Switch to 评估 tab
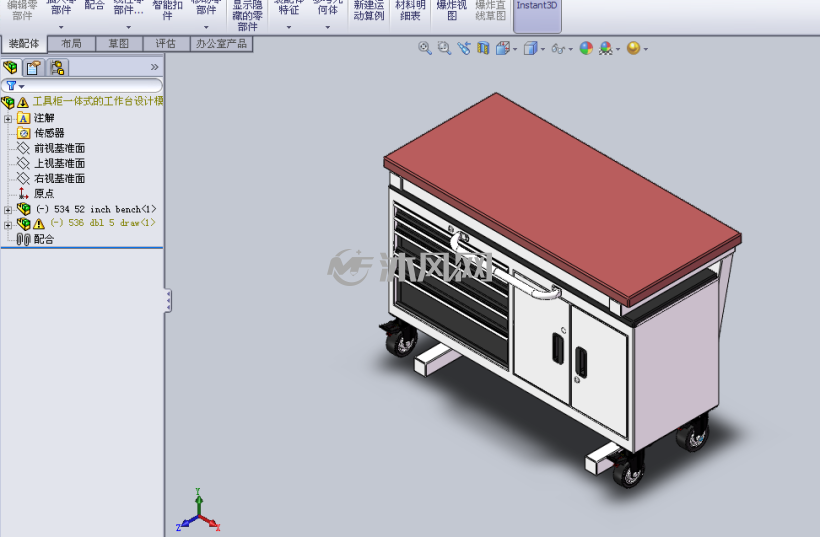The width and height of the screenshot is (820, 537). [x=166, y=44]
